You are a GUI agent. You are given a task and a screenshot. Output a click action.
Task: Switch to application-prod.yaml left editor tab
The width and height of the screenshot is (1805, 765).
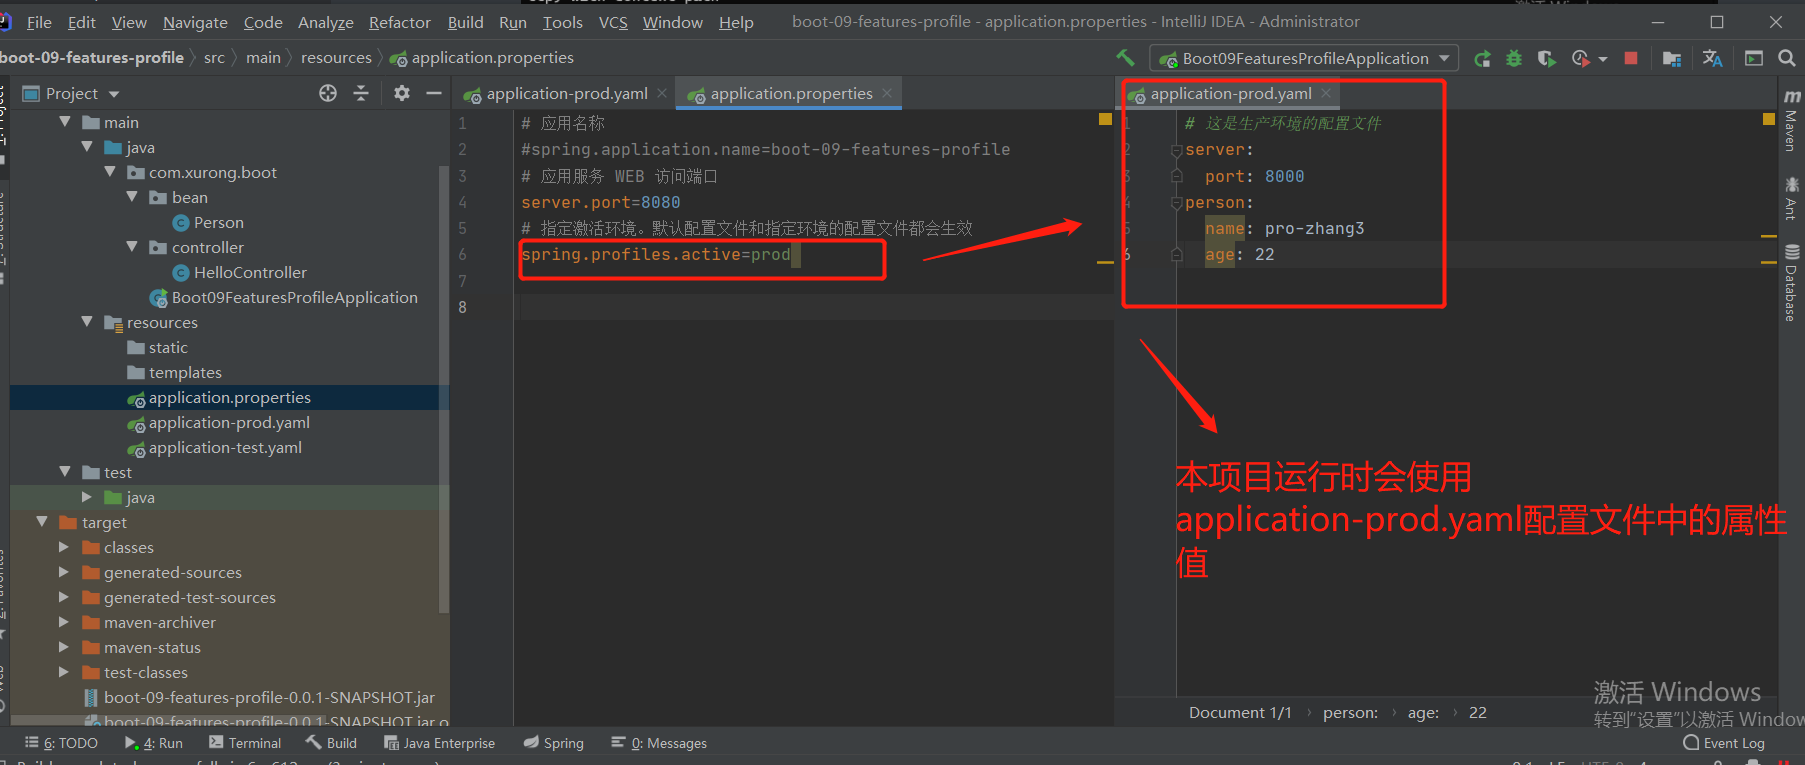[x=567, y=93]
